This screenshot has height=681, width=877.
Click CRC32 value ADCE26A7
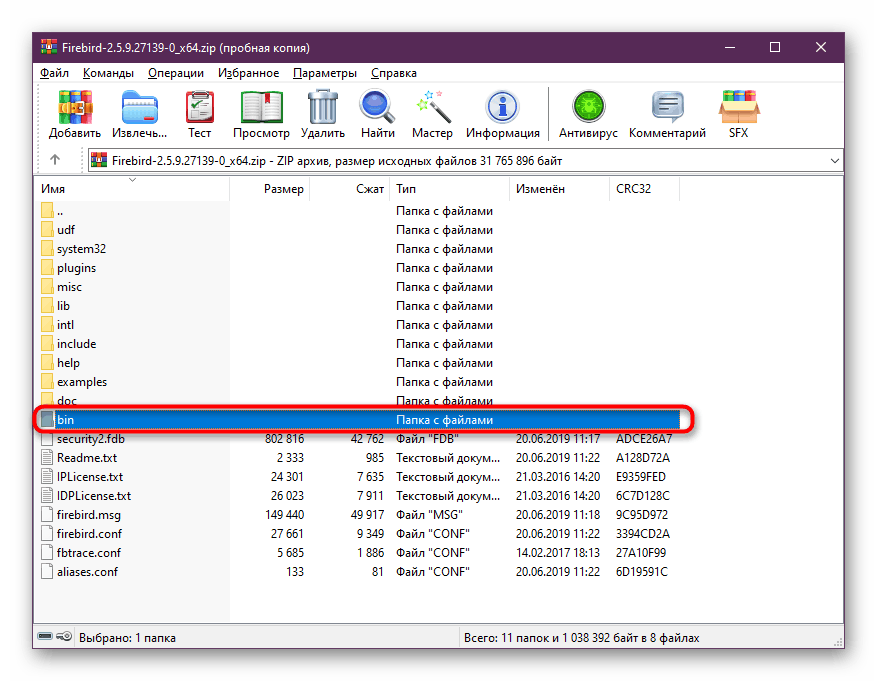(x=644, y=439)
